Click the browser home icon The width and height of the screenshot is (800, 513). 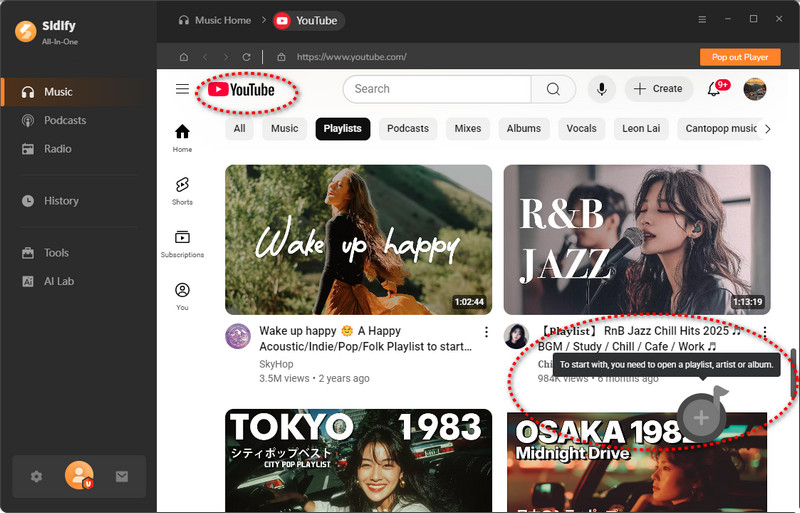pyautogui.click(x=184, y=57)
